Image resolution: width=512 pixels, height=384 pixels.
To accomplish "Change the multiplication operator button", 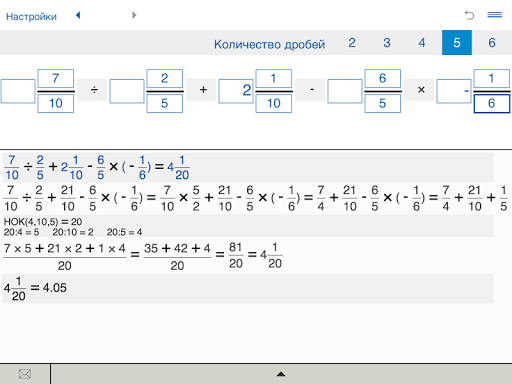I will (419, 90).
